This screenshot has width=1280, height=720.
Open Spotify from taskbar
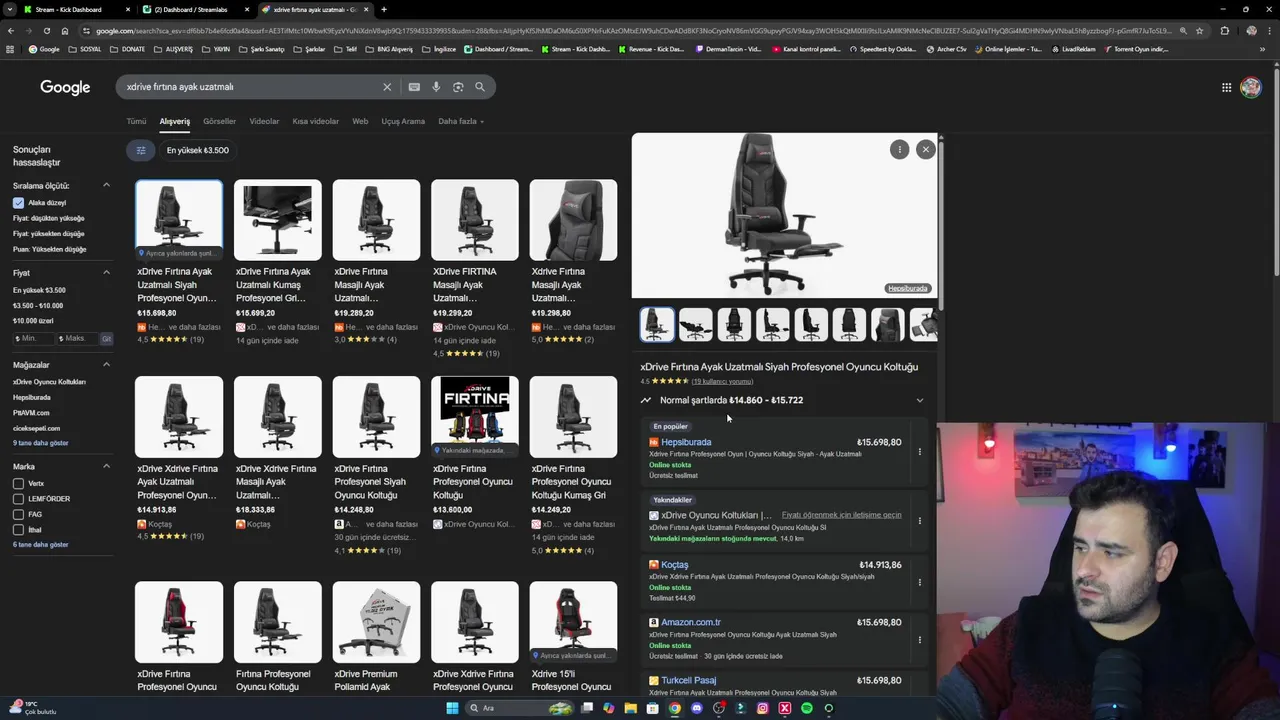(807, 708)
